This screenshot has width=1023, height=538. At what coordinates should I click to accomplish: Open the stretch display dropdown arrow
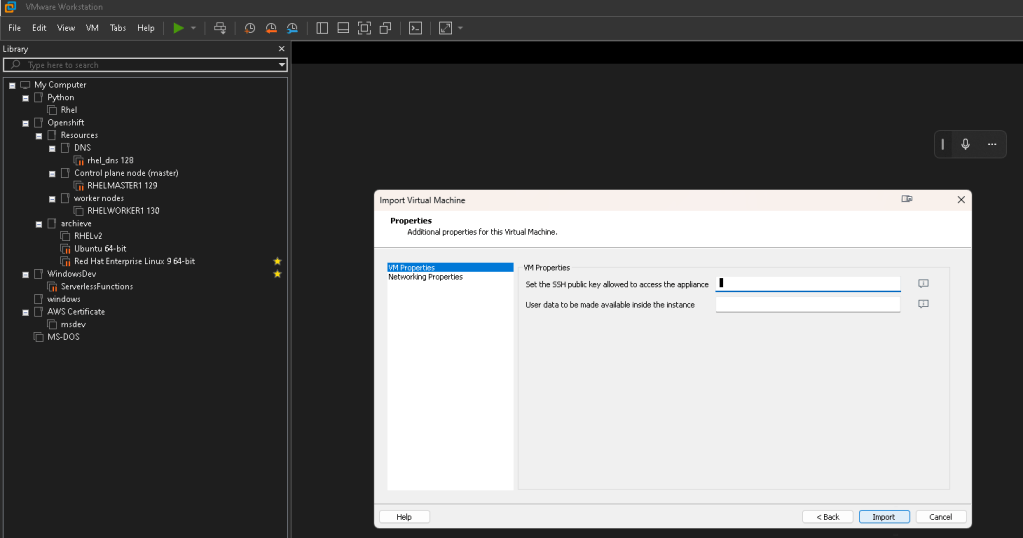pyautogui.click(x=461, y=28)
